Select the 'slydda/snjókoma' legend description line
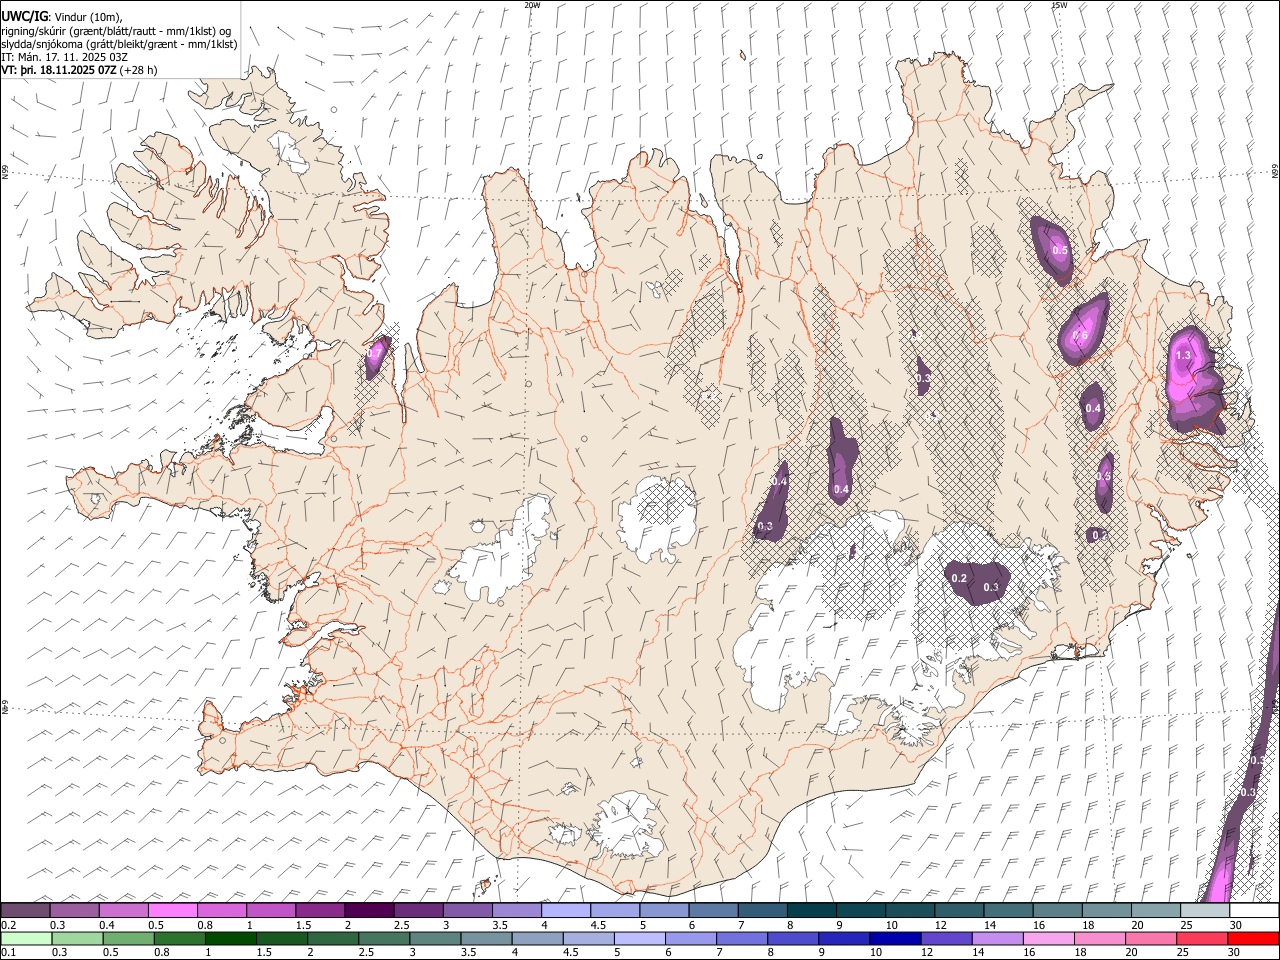The height and width of the screenshot is (960, 1280). tap(119, 44)
